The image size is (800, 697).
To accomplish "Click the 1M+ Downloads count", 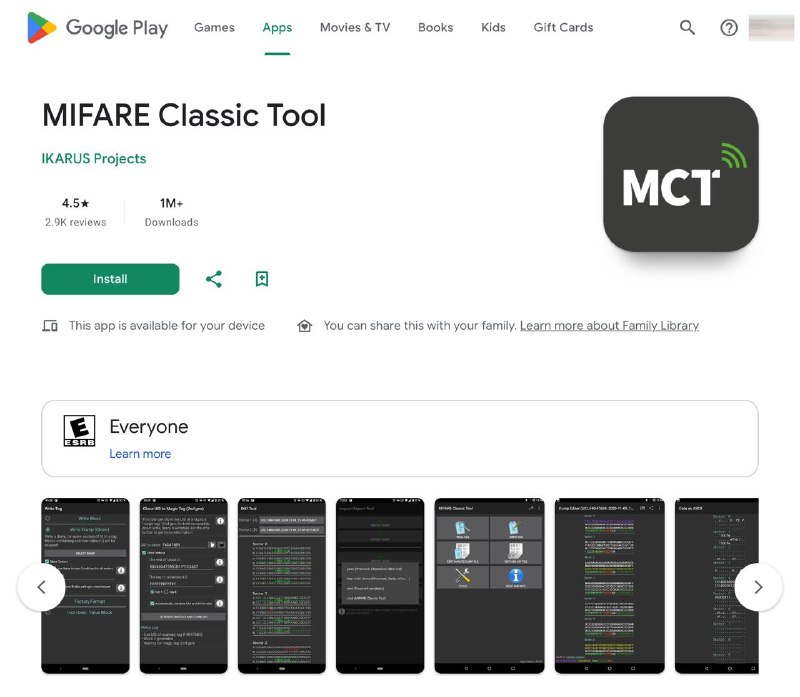I will [171, 212].
